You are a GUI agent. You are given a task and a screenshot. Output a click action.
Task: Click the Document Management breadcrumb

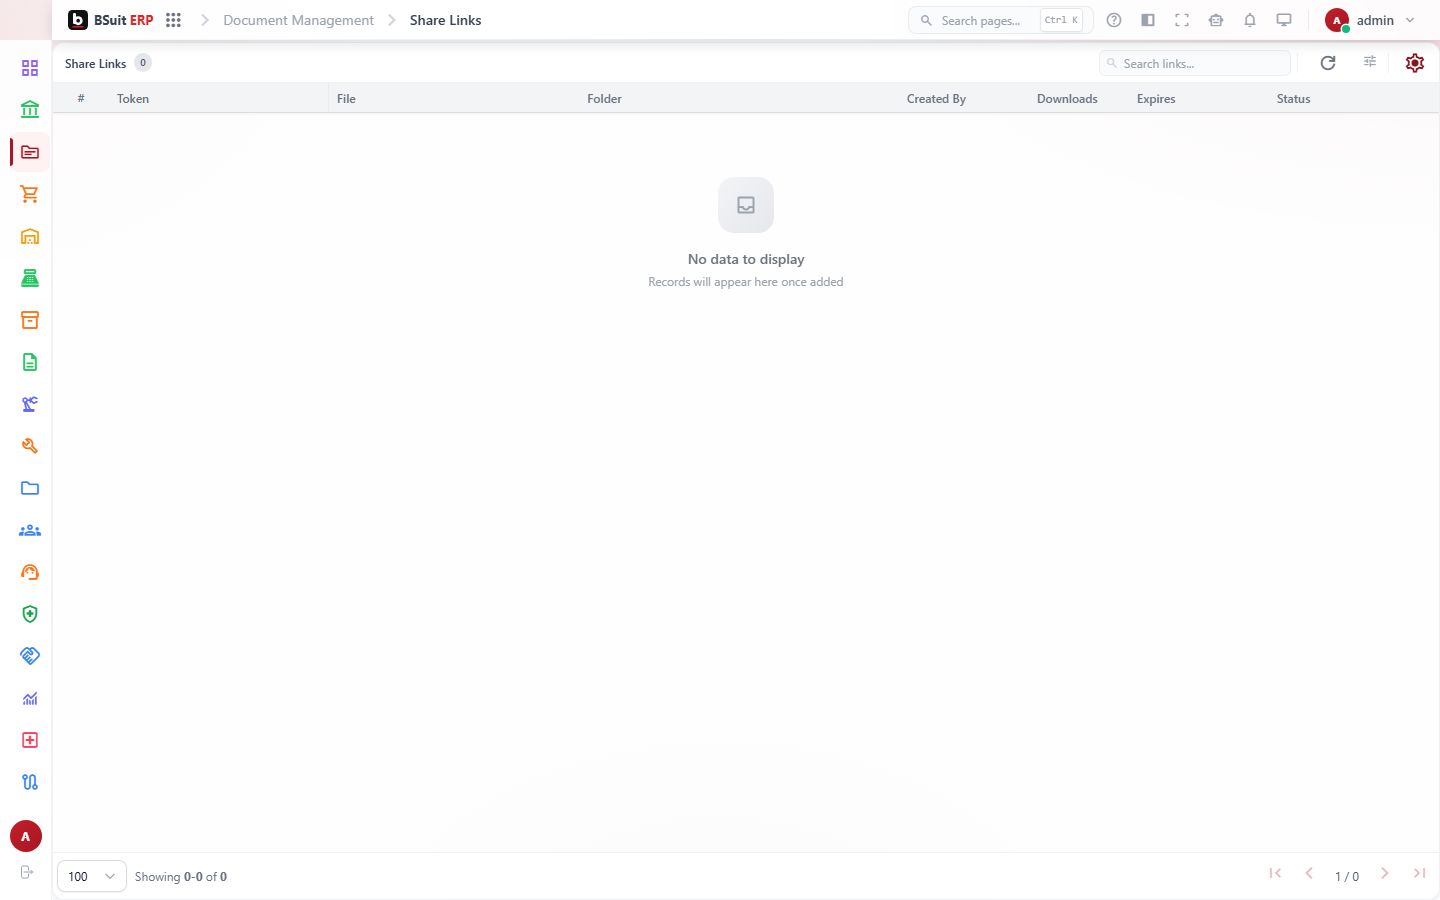(x=298, y=20)
